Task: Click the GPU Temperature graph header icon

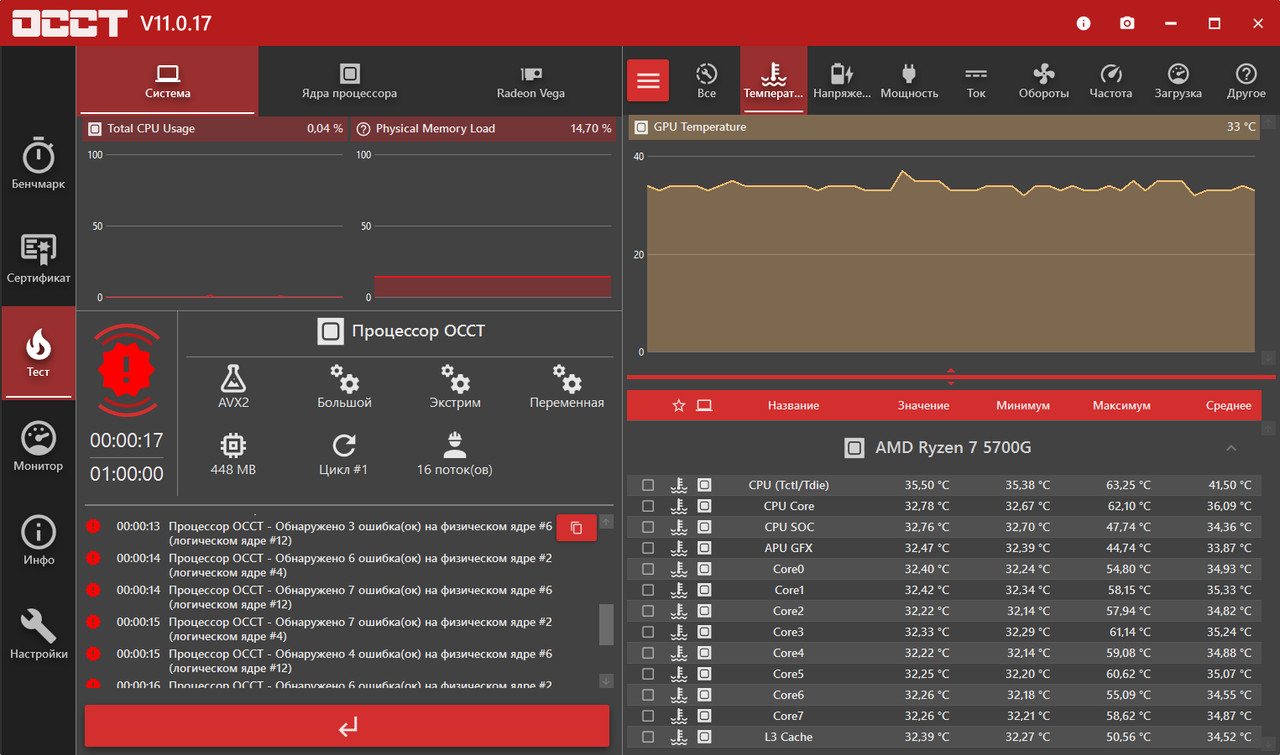Action: (x=640, y=127)
